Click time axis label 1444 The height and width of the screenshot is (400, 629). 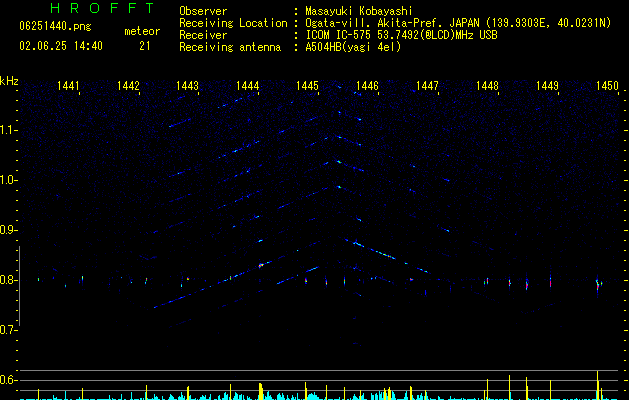(248, 86)
